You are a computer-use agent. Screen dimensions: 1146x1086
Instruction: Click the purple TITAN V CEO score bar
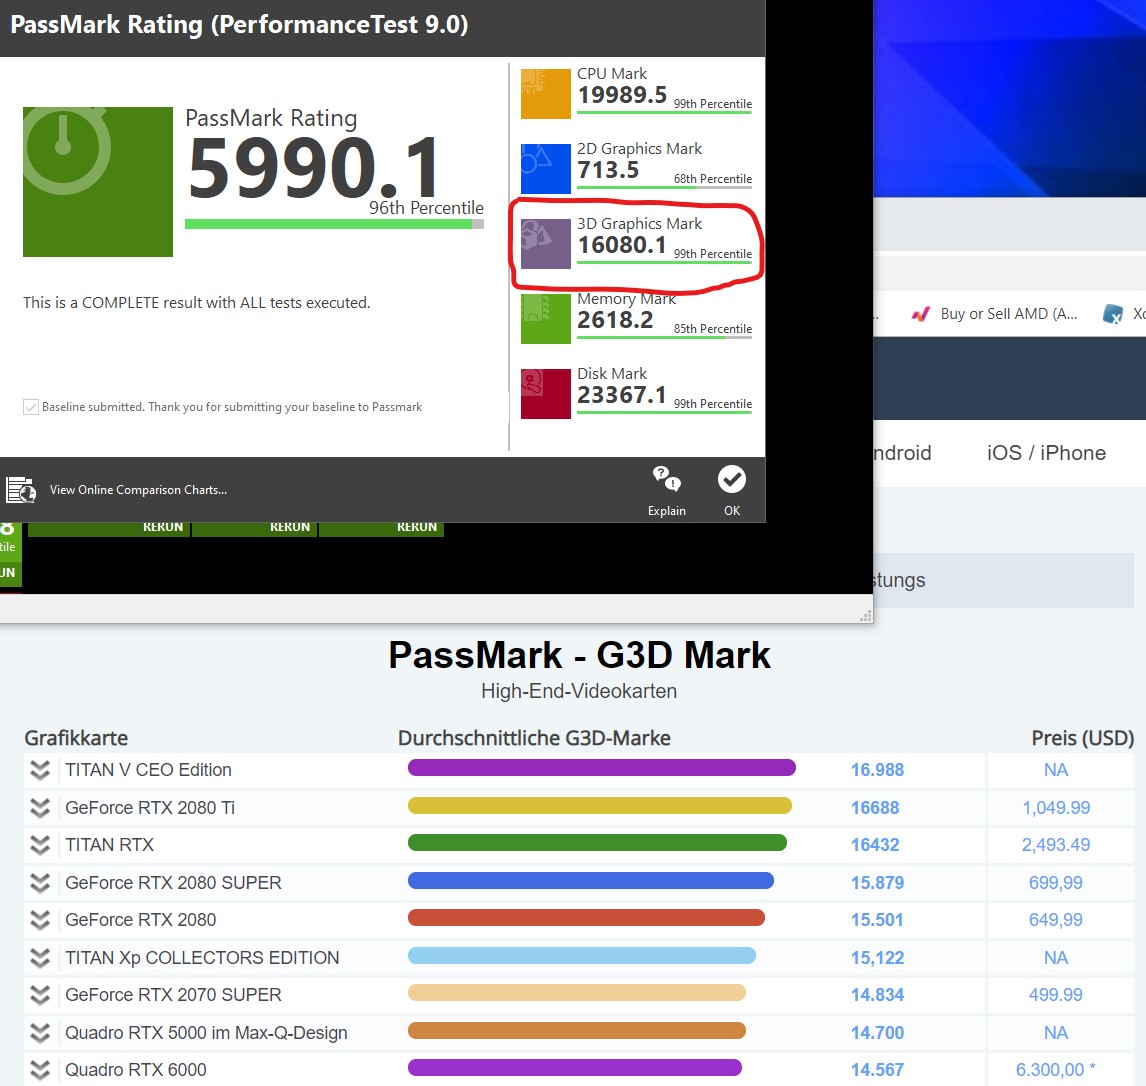(x=602, y=767)
